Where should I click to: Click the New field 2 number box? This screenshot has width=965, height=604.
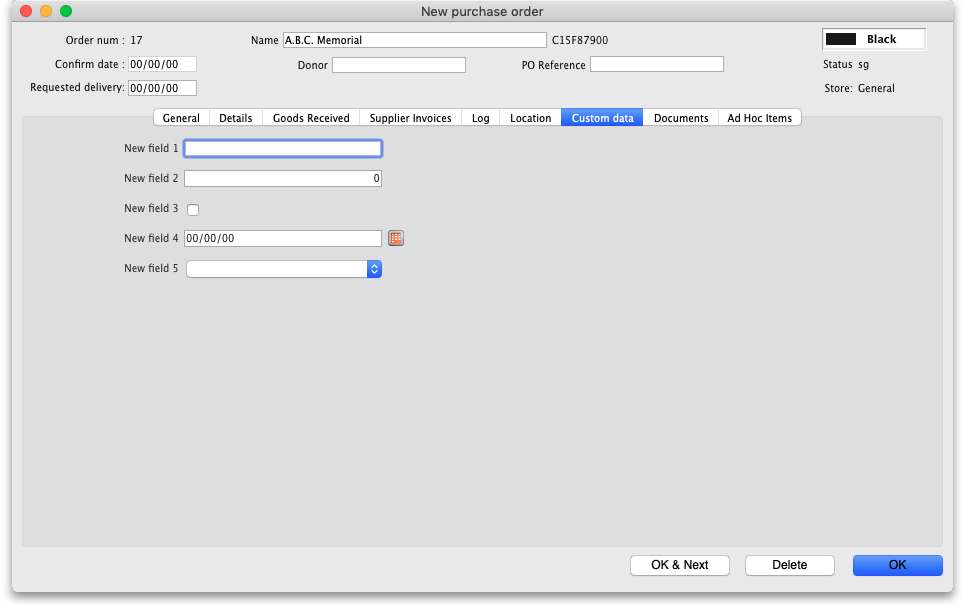point(283,178)
